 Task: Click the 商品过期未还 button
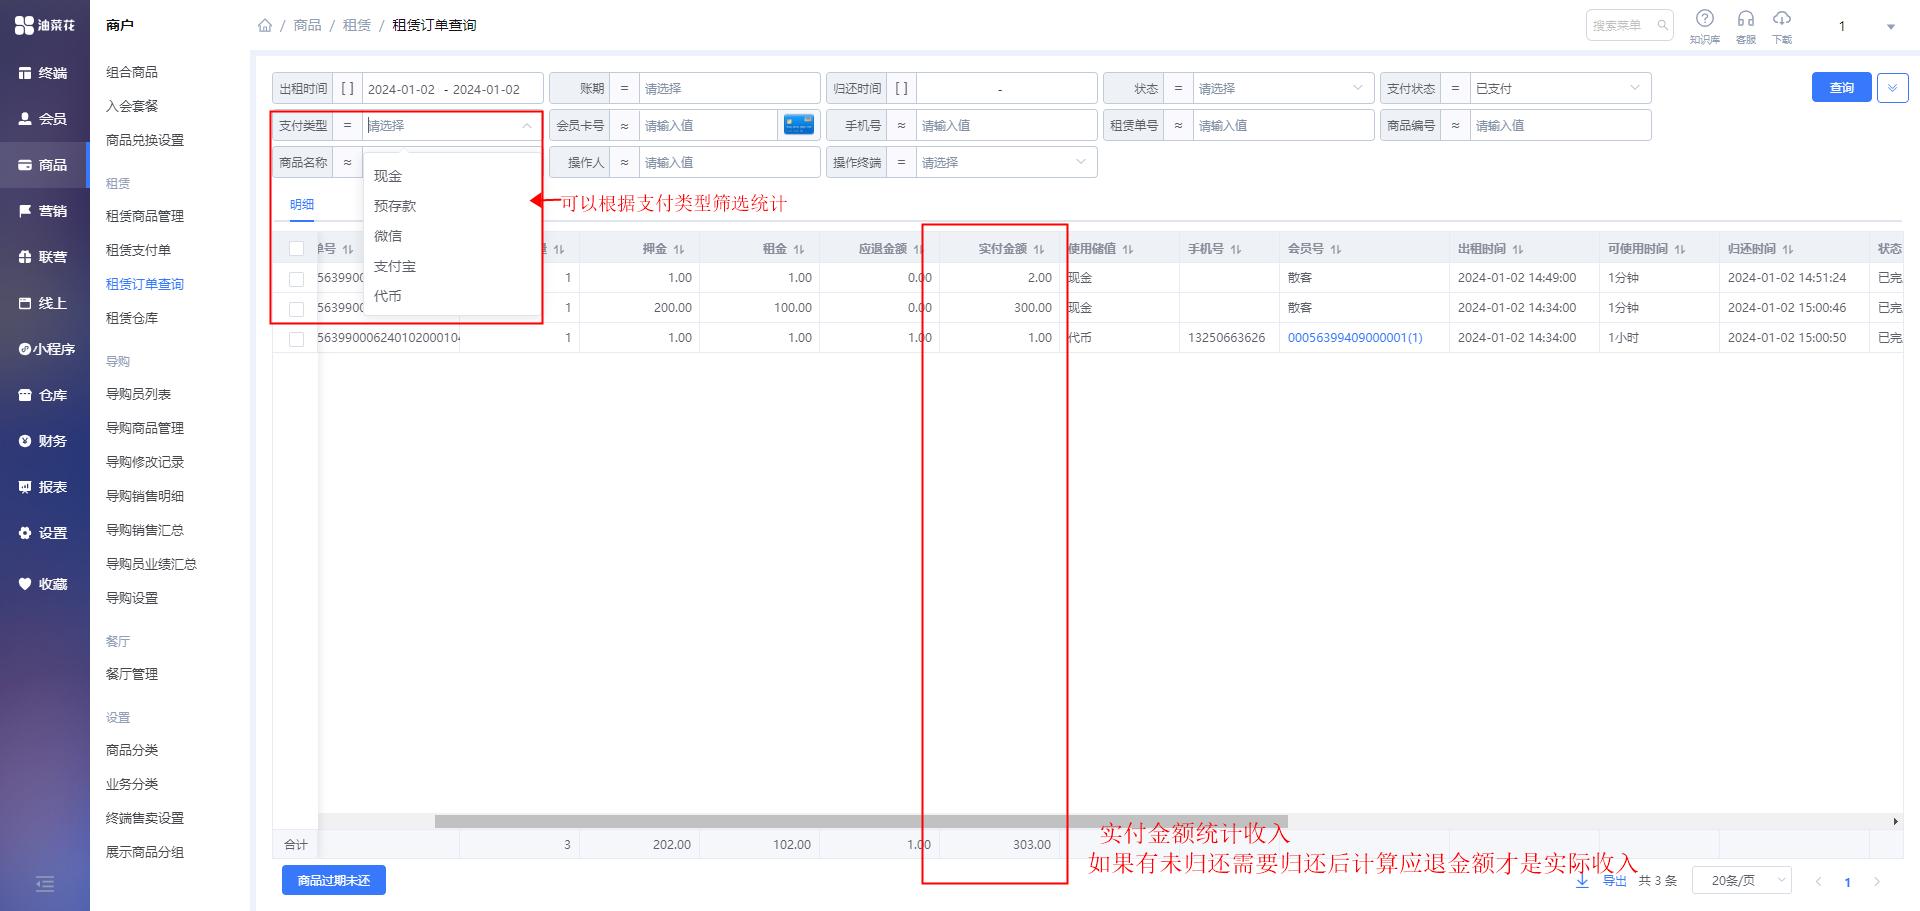333,881
